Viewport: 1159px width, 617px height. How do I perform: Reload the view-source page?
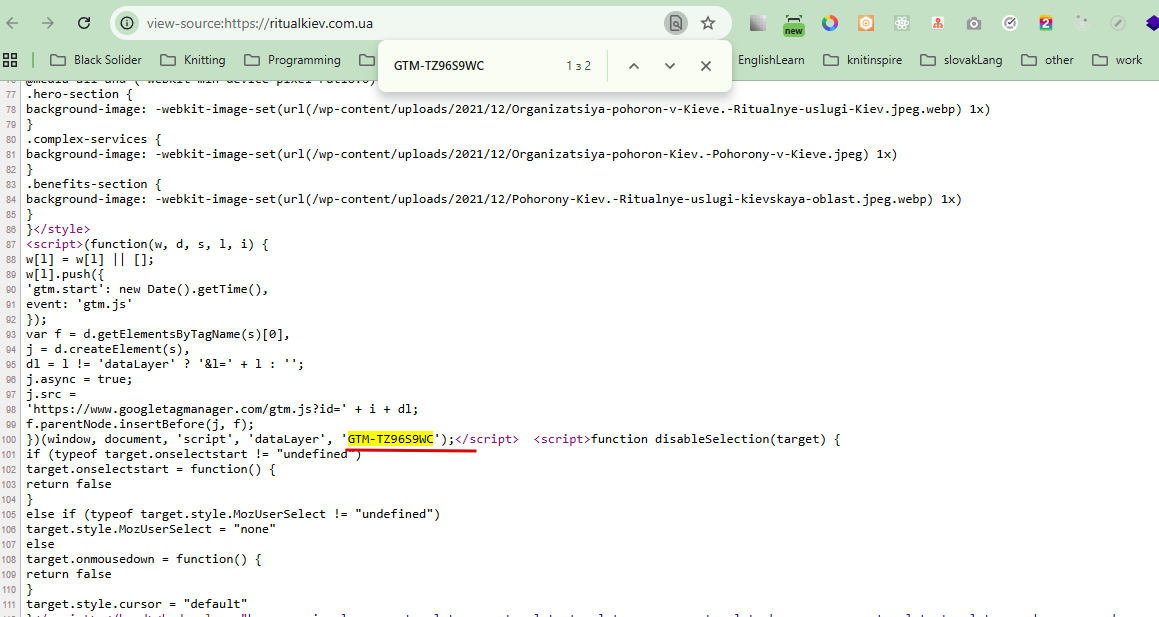click(84, 23)
